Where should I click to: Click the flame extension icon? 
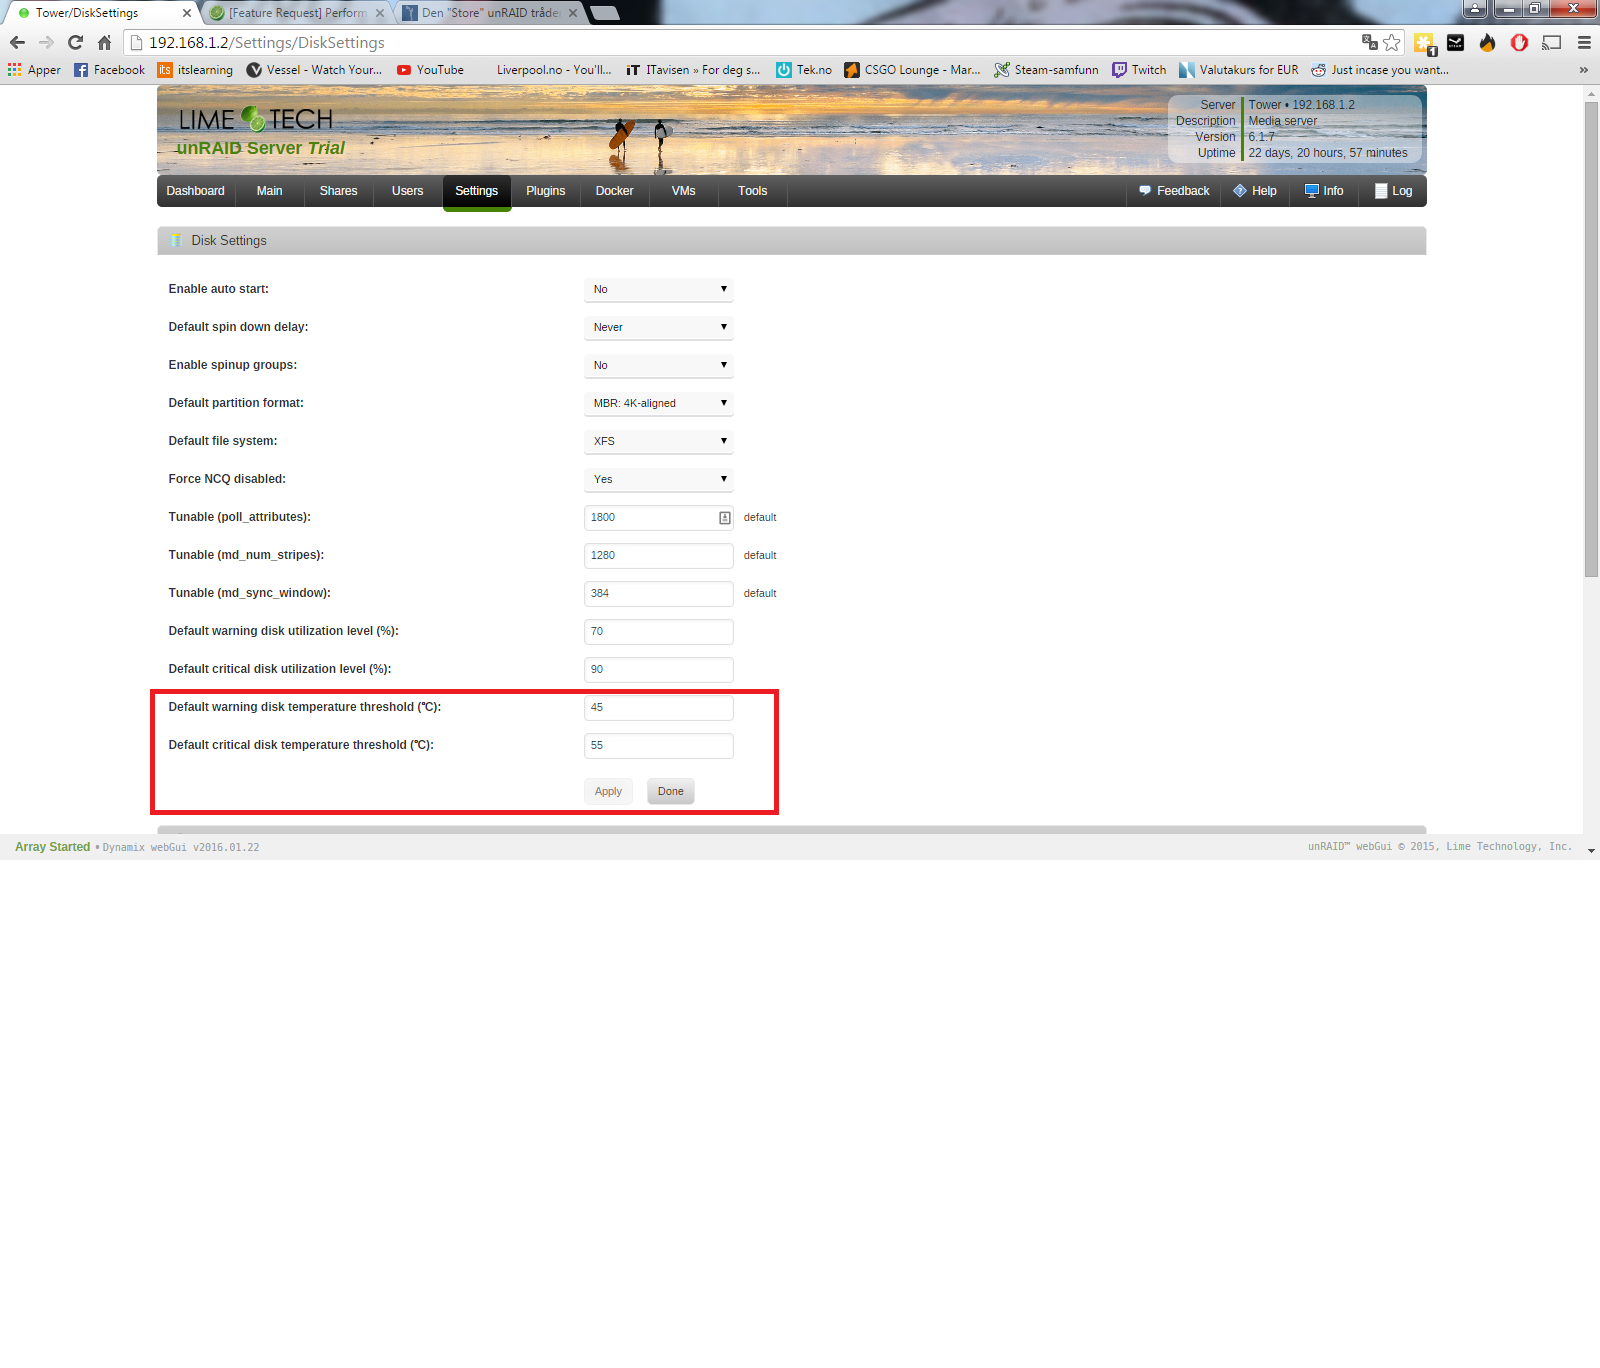click(1487, 42)
